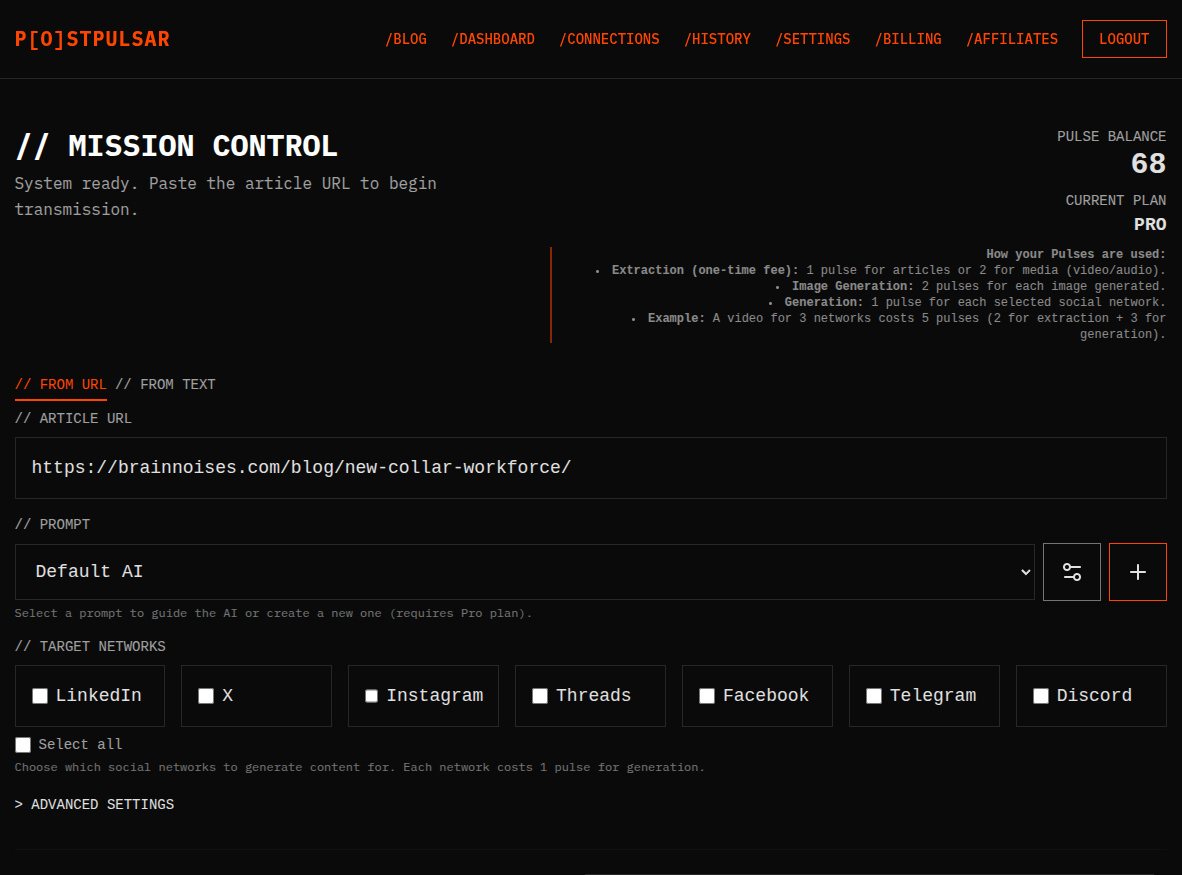The height and width of the screenshot is (875, 1182).
Task: Enable the LinkedIn network checkbox
Action: pos(39,695)
